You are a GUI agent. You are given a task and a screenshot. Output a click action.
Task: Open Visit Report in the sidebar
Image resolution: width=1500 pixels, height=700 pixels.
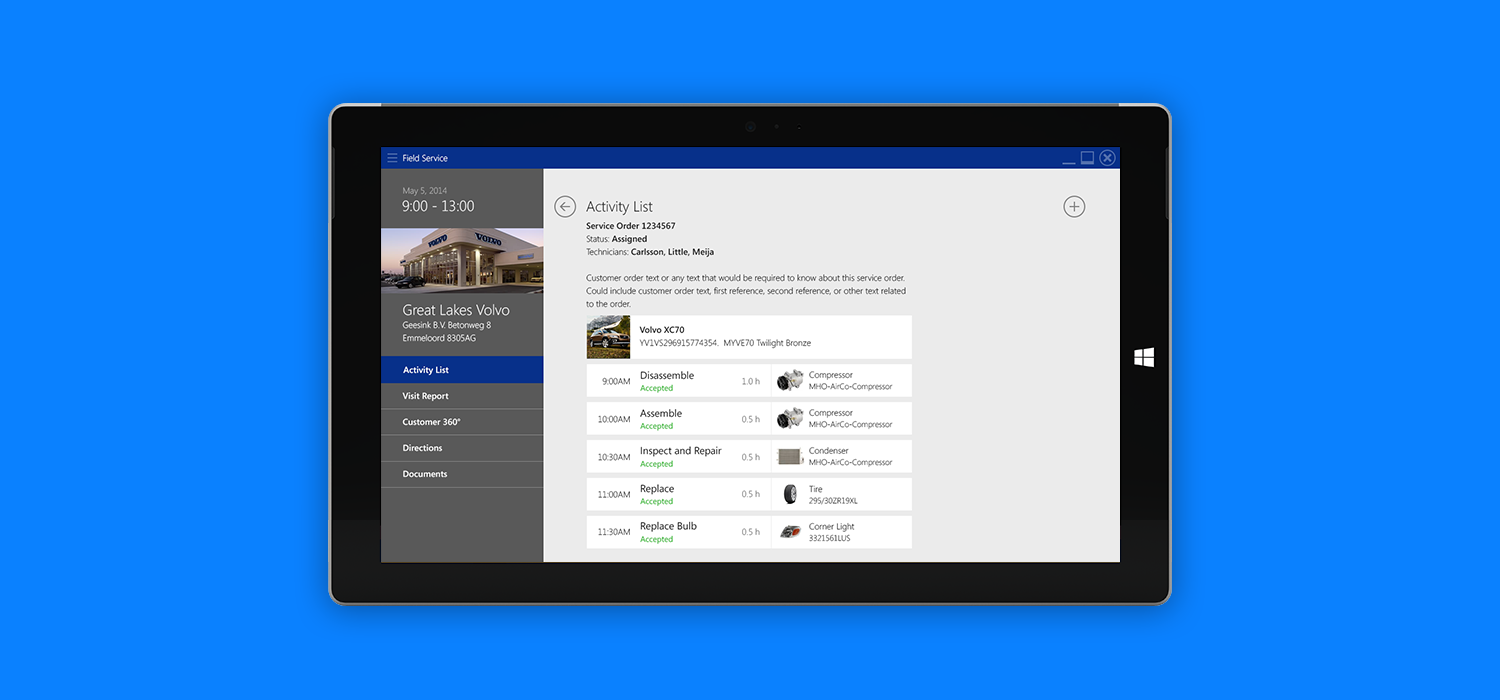(462, 396)
